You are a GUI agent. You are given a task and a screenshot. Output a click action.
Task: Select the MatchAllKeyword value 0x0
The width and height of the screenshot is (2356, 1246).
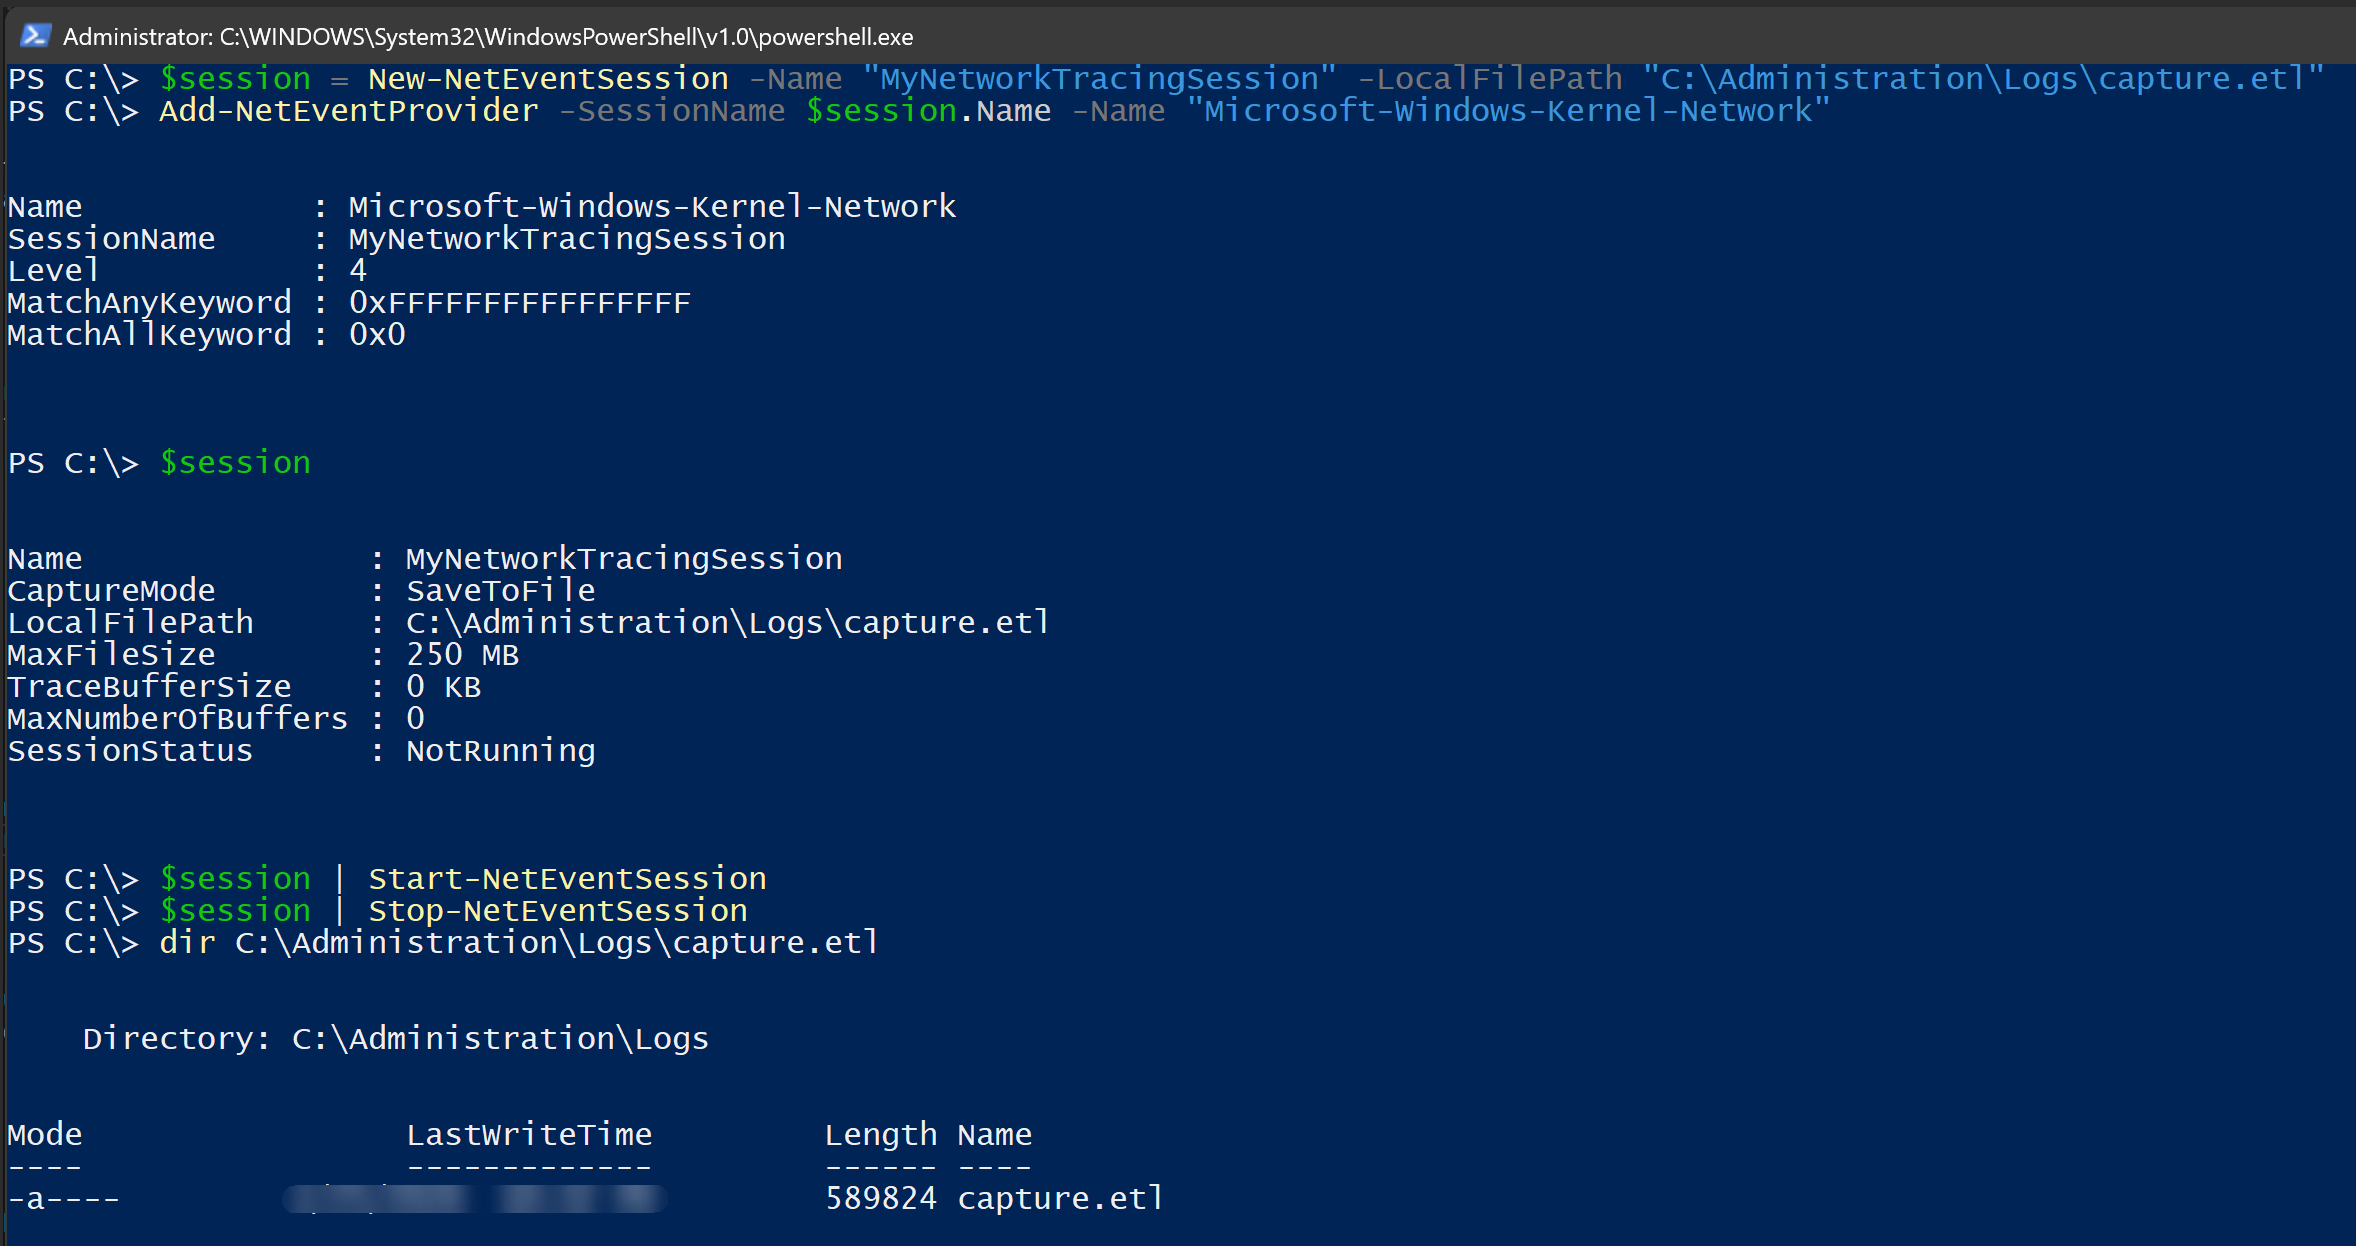[377, 335]
